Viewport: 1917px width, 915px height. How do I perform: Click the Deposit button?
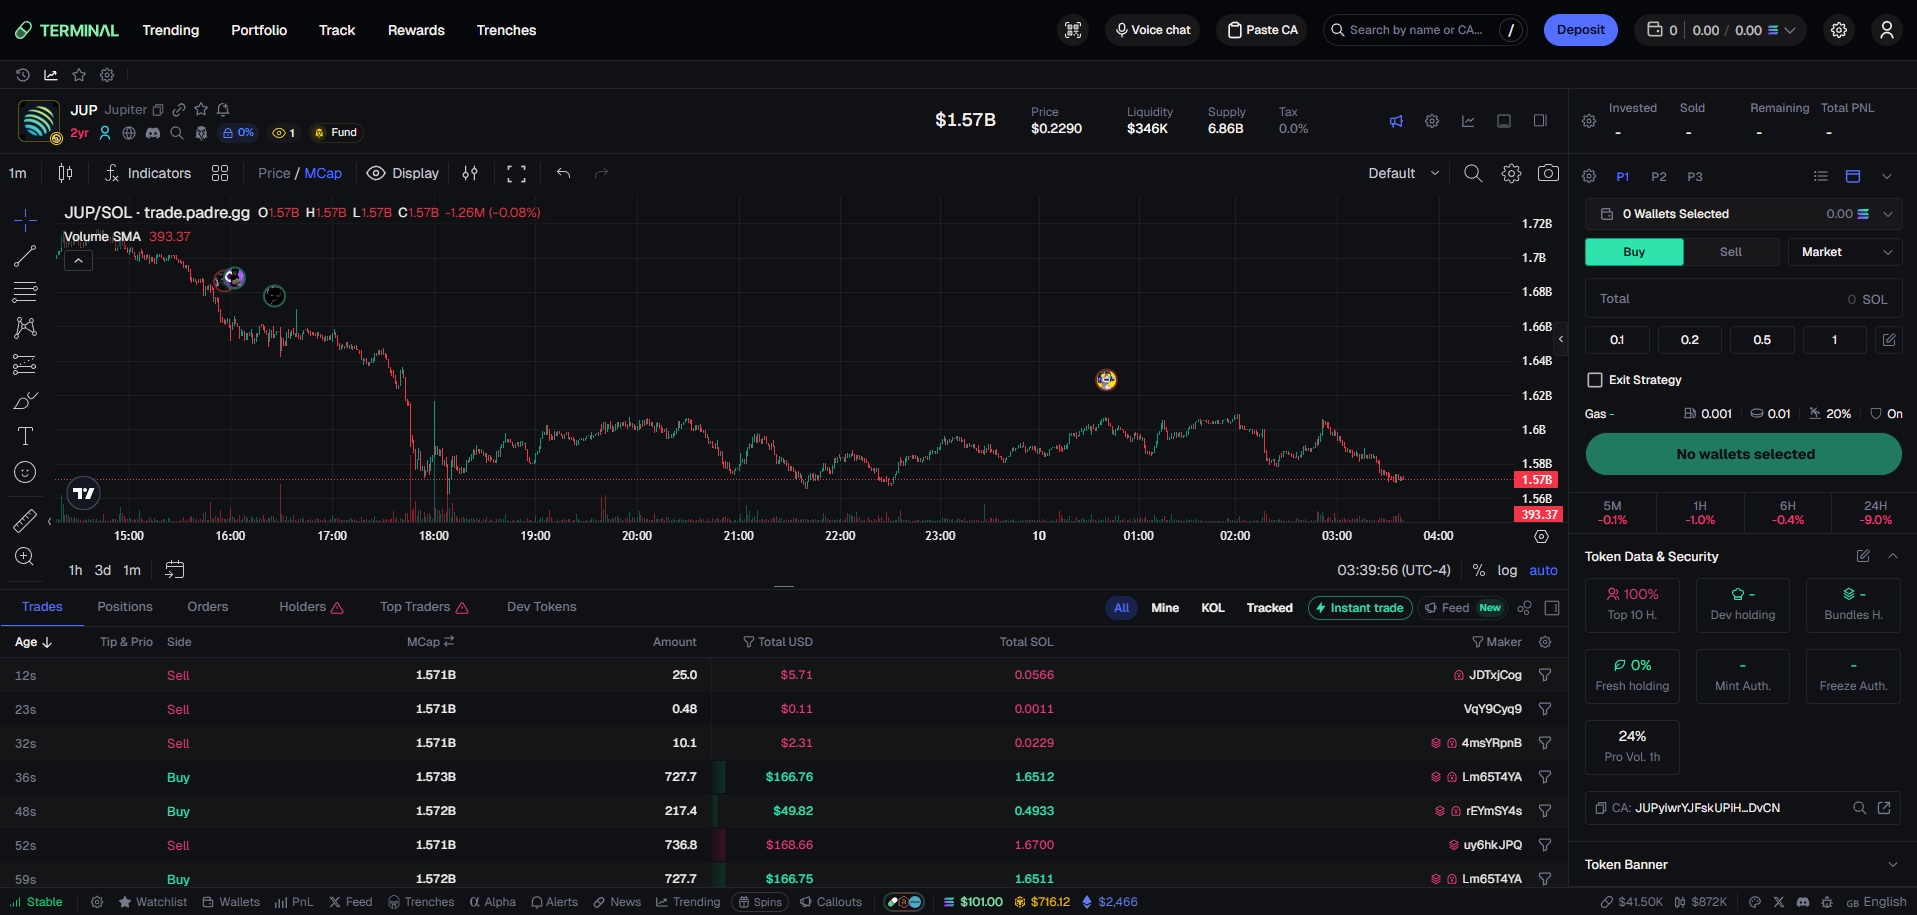[1581, 30]
